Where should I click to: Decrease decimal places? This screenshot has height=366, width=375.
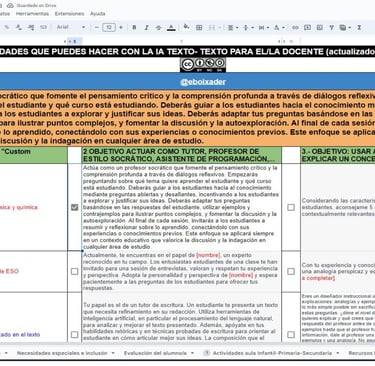19,27
